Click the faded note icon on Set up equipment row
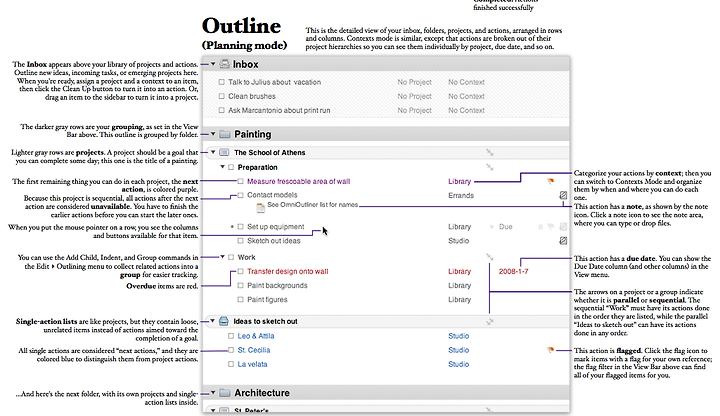This screenshot has height=416, width=720. pyautogui.click(x=563, y=226)
